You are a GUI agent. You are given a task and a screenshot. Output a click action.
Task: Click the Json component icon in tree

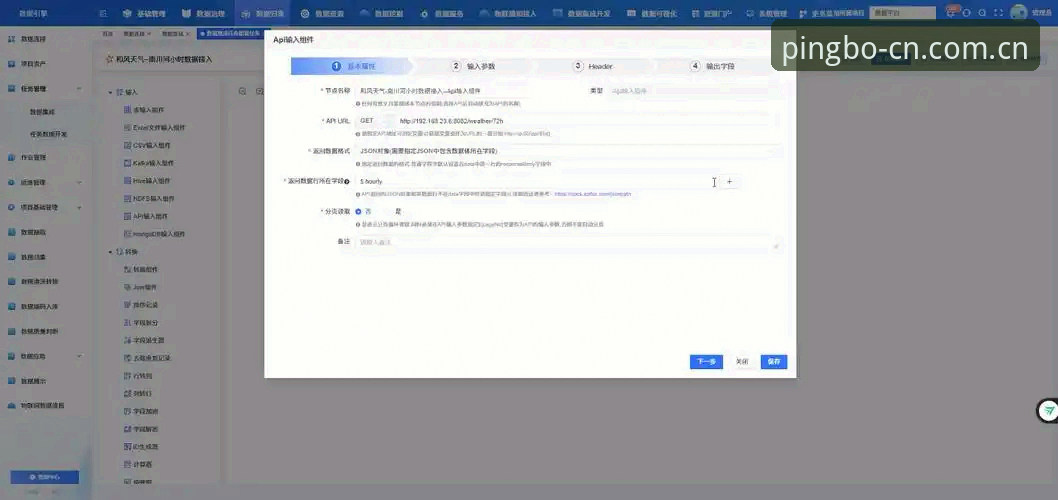pos(128,287)
